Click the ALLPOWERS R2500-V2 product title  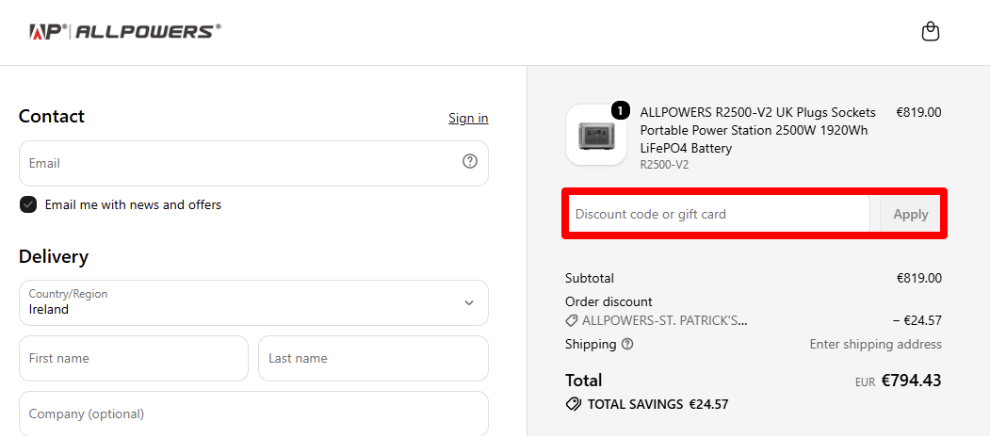[x=758, y=131]
